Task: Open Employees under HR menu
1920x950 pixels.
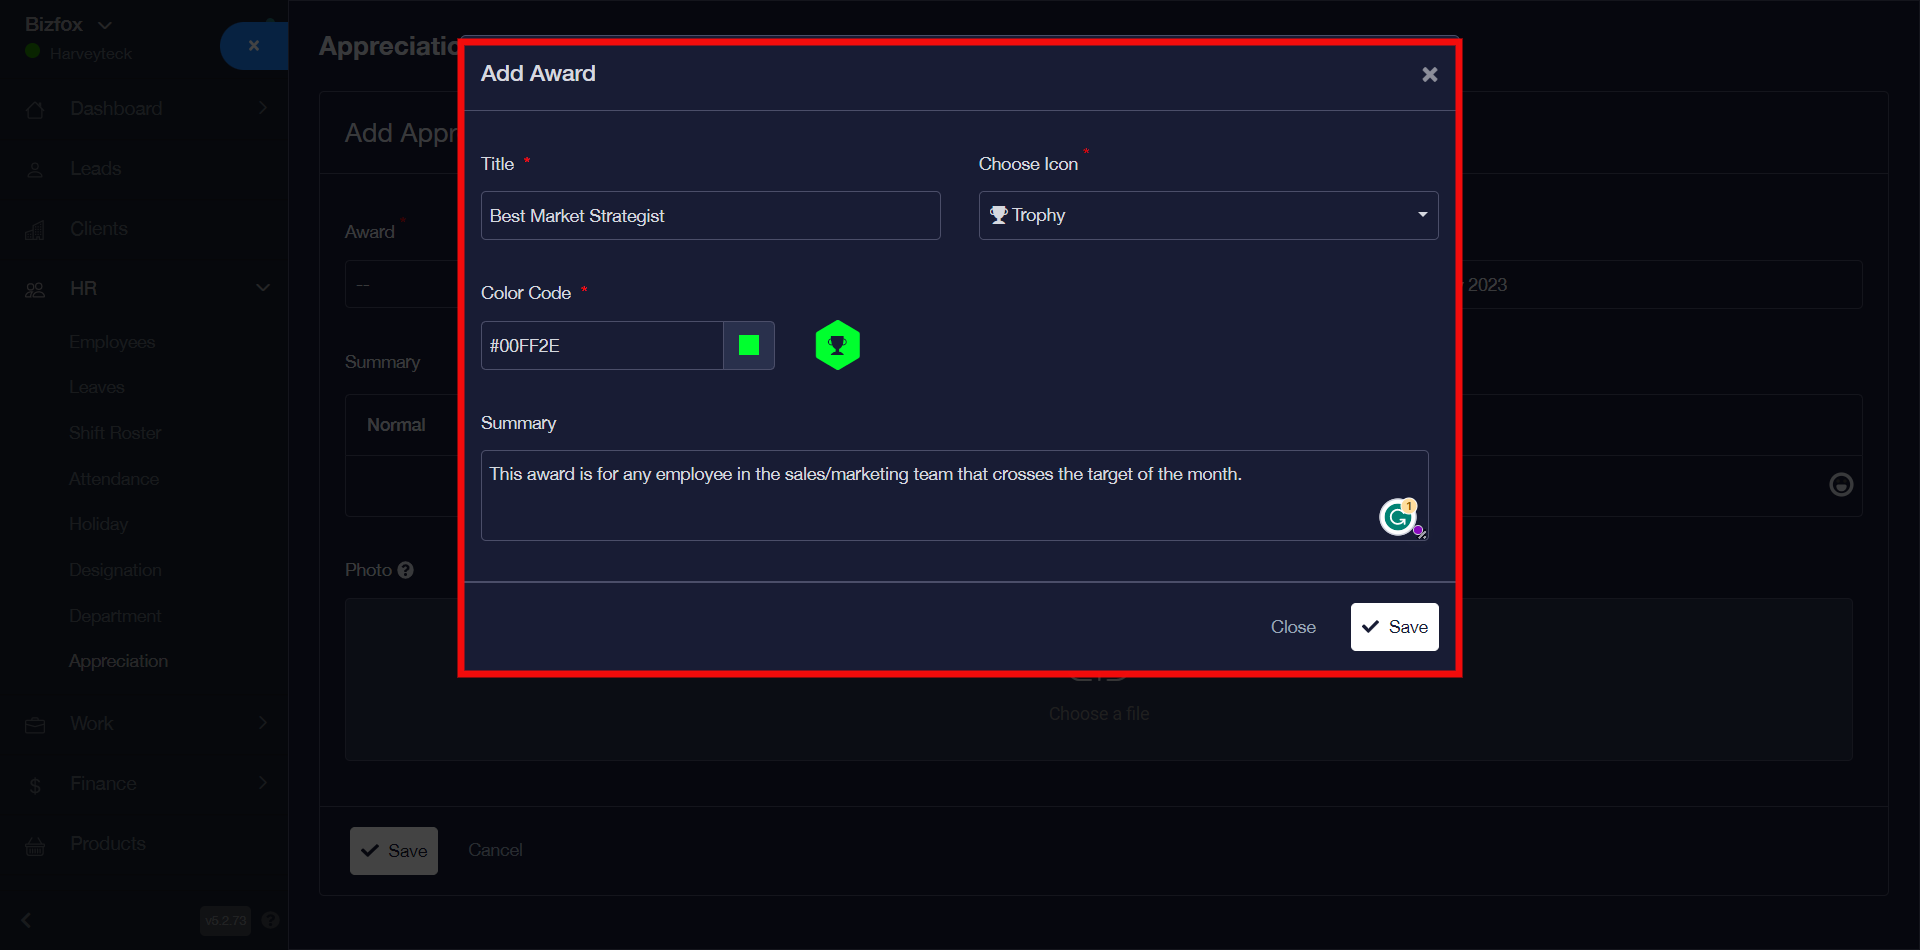Action: pyautogui.click(x=112, y=342)
